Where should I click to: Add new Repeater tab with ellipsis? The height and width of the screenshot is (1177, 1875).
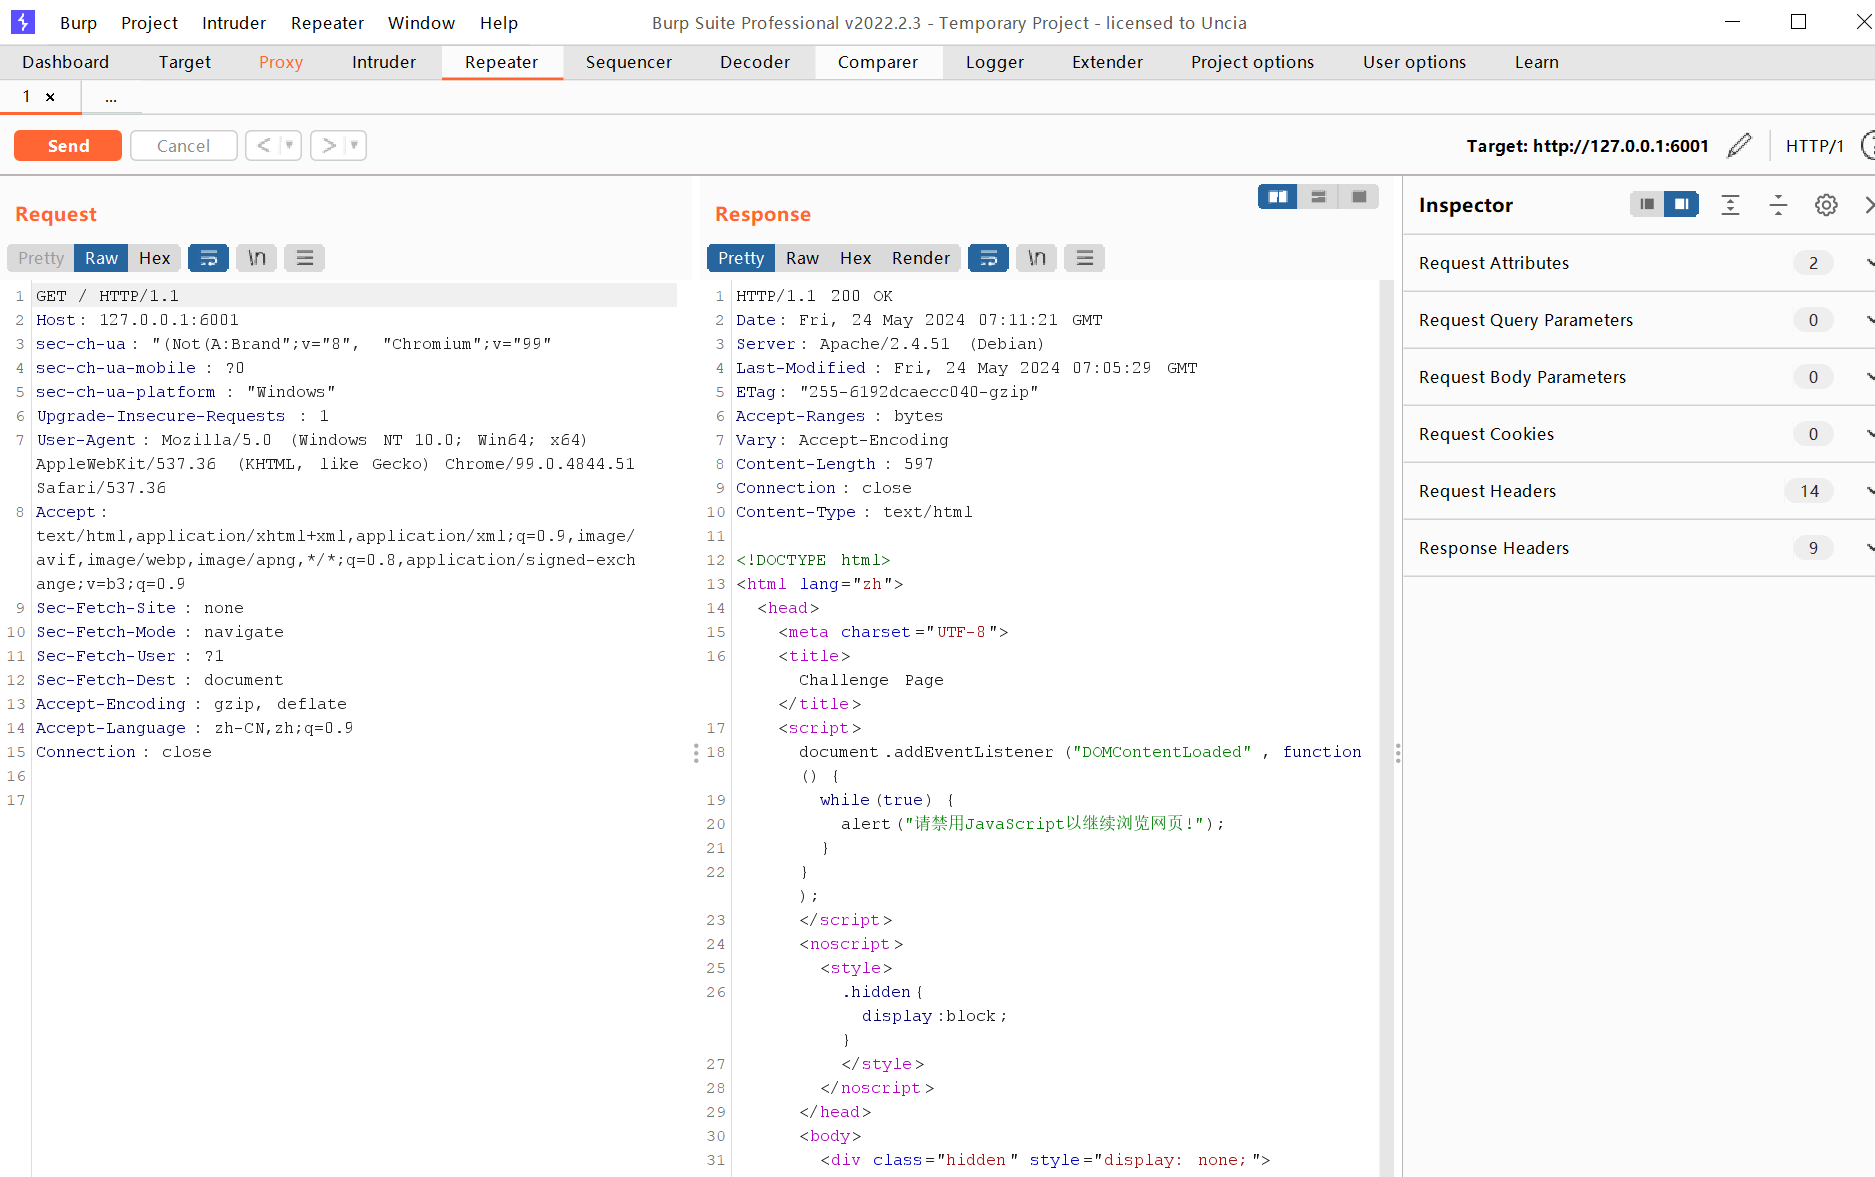pyautogui.click(x=111, y=97)
